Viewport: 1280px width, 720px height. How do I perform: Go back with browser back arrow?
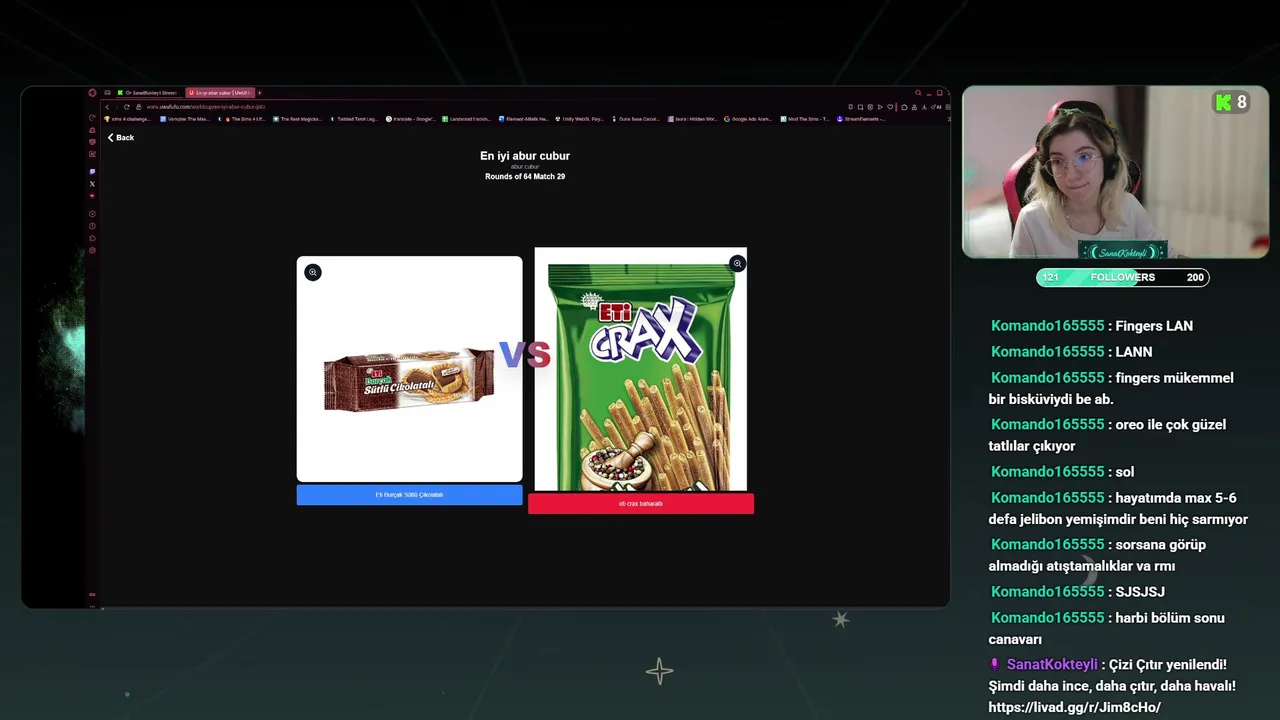[x=107, y=106]
